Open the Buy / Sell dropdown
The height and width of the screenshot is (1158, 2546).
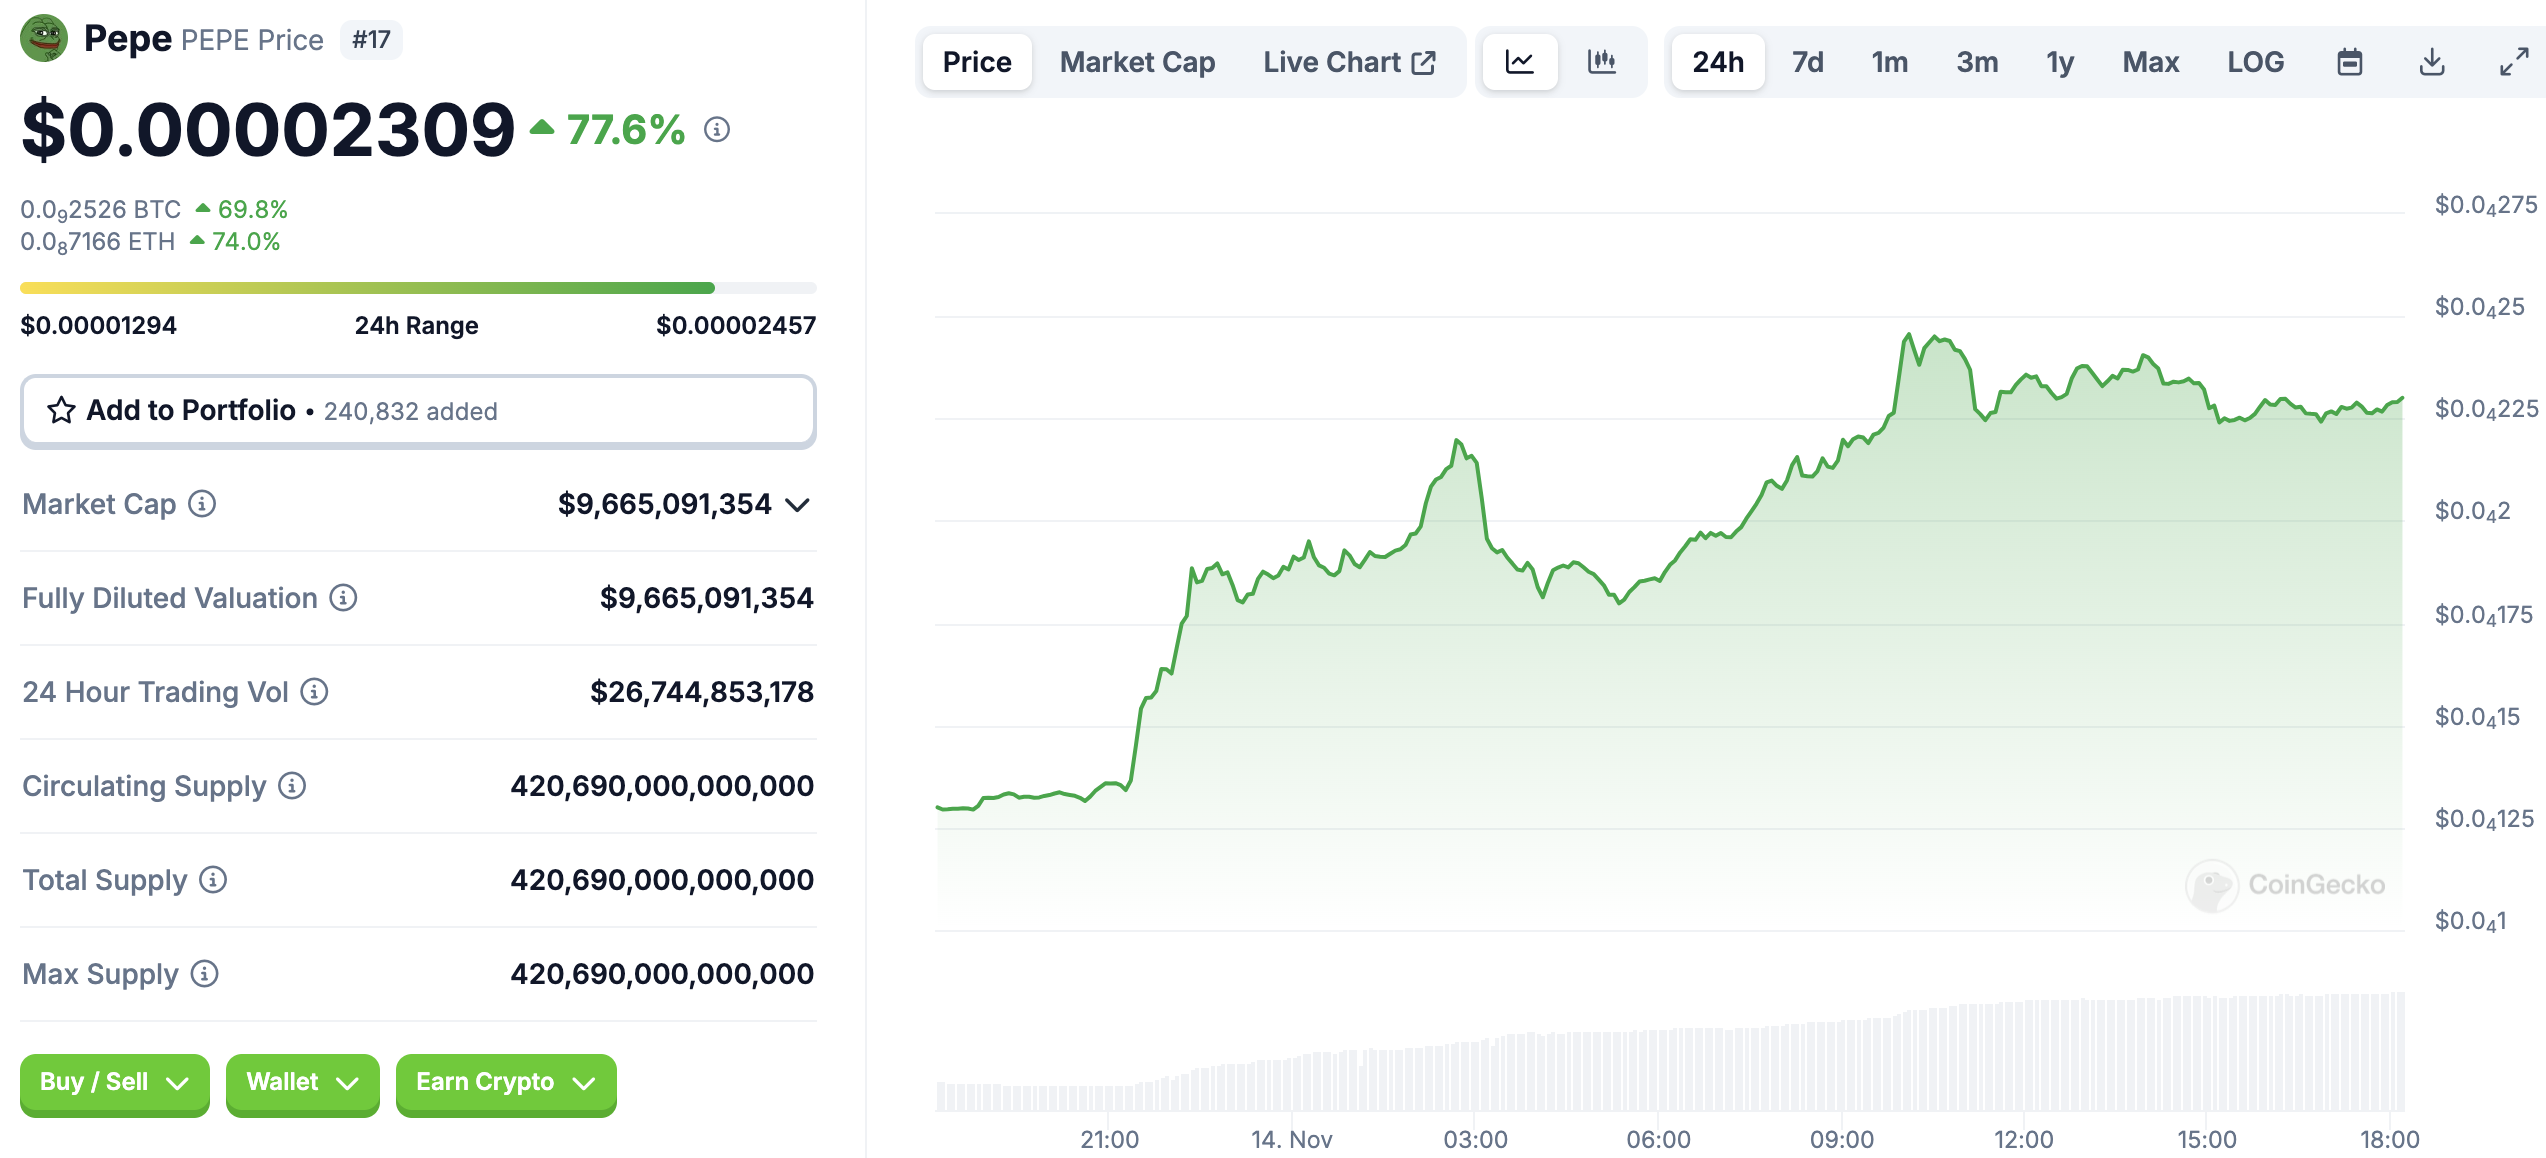tap(114, 1082)
